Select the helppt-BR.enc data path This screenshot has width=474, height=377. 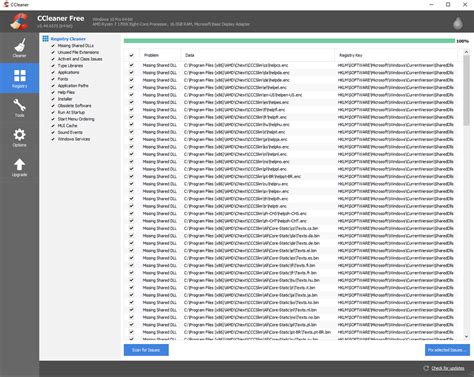point(242,176)
